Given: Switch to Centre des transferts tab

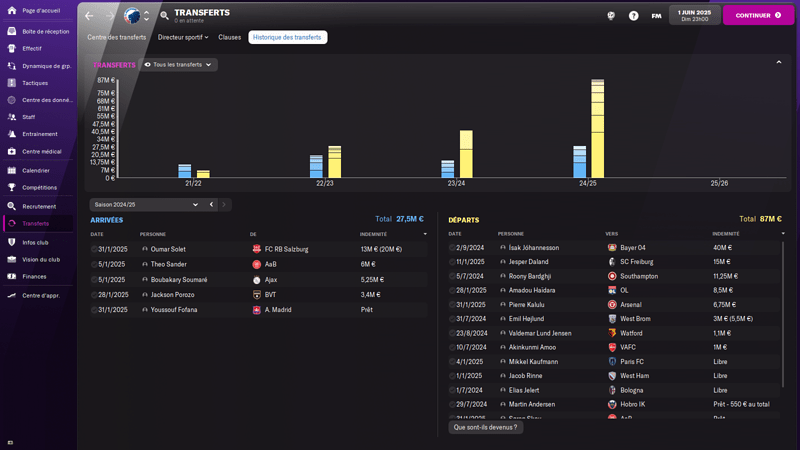Looking at the screenshot, I should tap(117, 37).
